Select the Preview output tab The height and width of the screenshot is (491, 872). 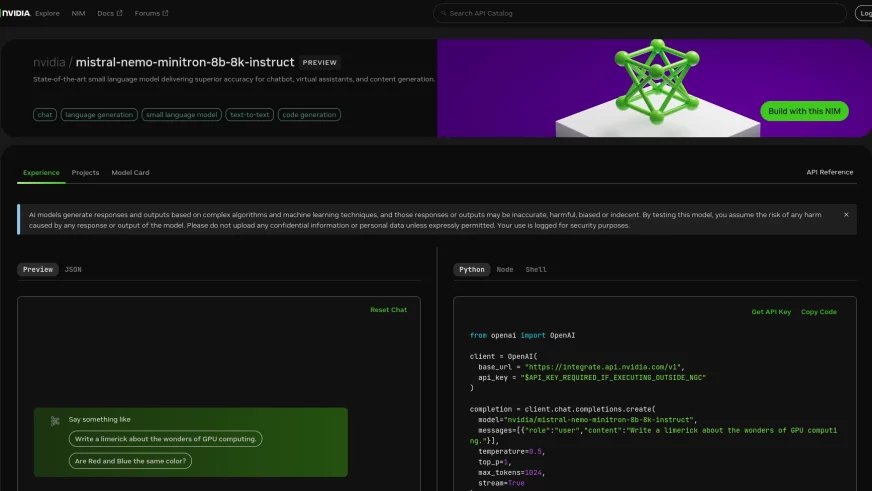38,270
